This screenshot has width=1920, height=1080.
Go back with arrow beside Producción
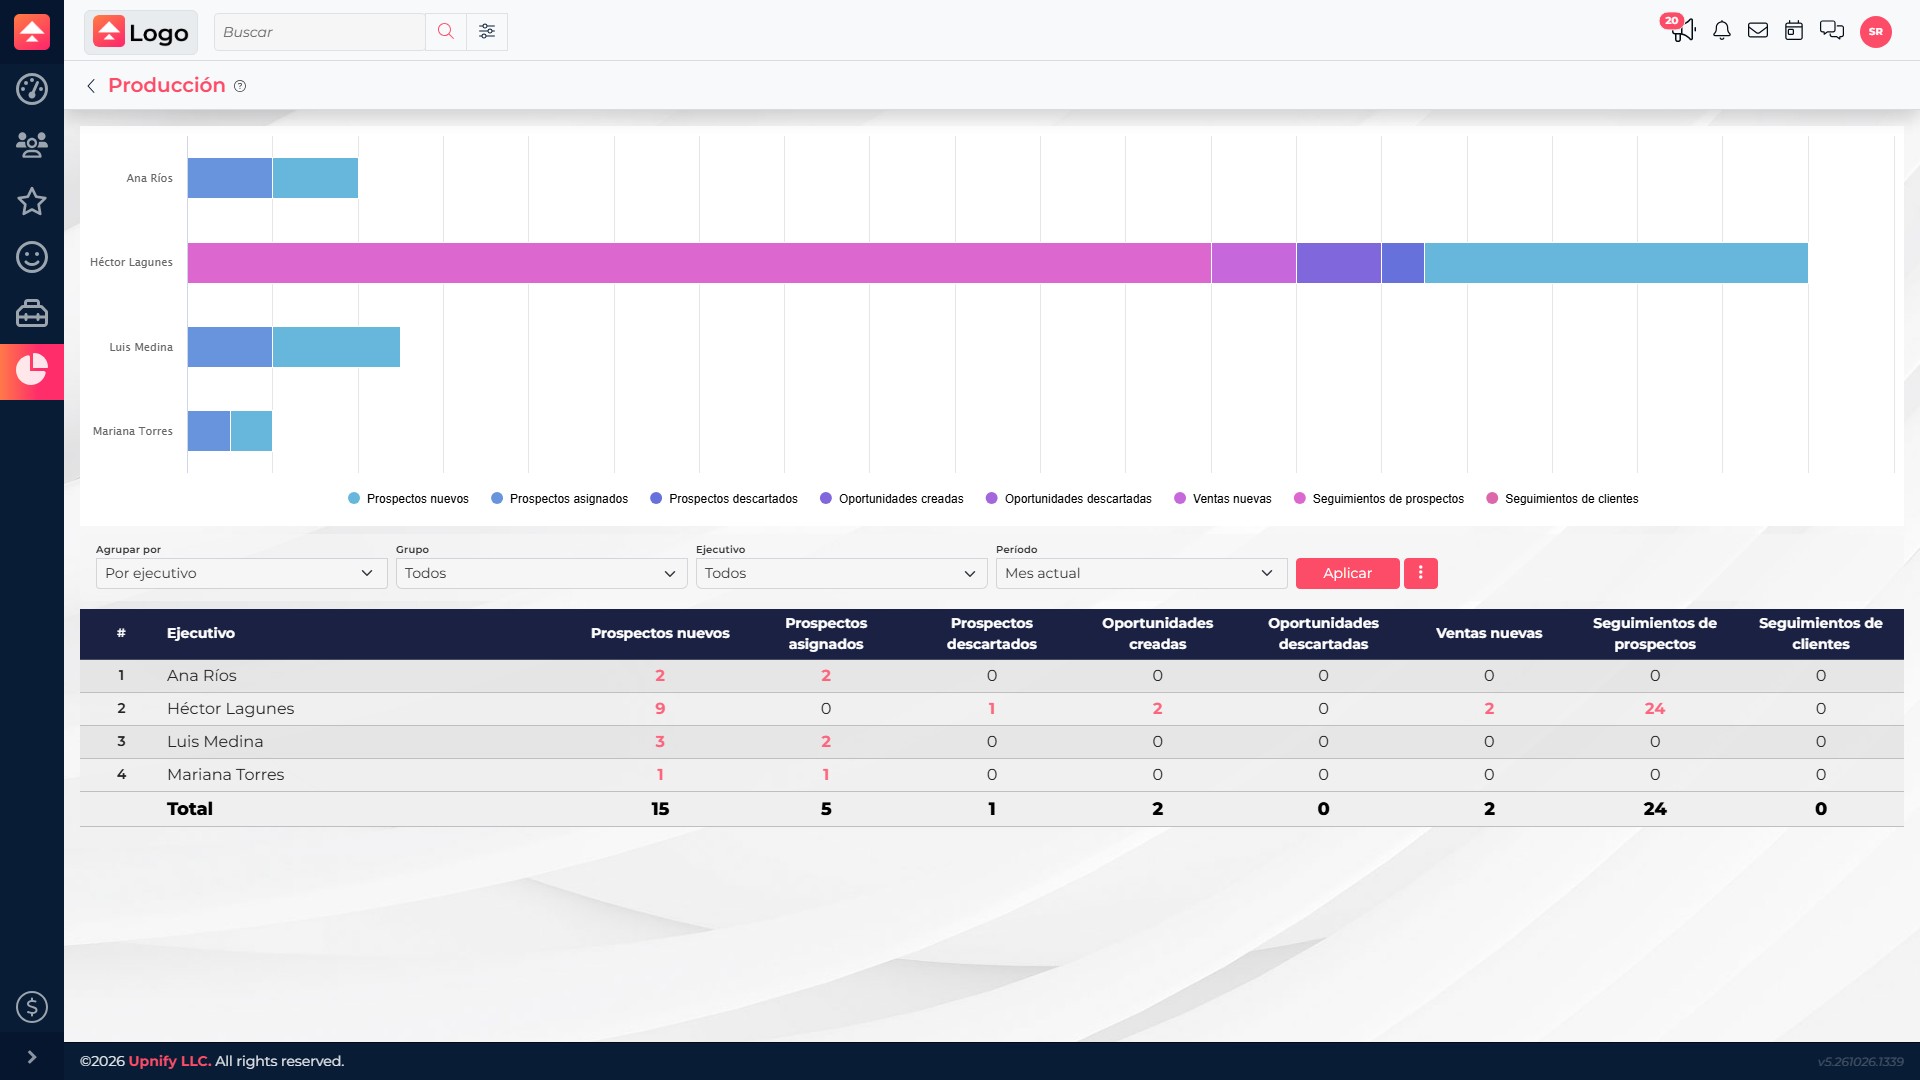91,86
